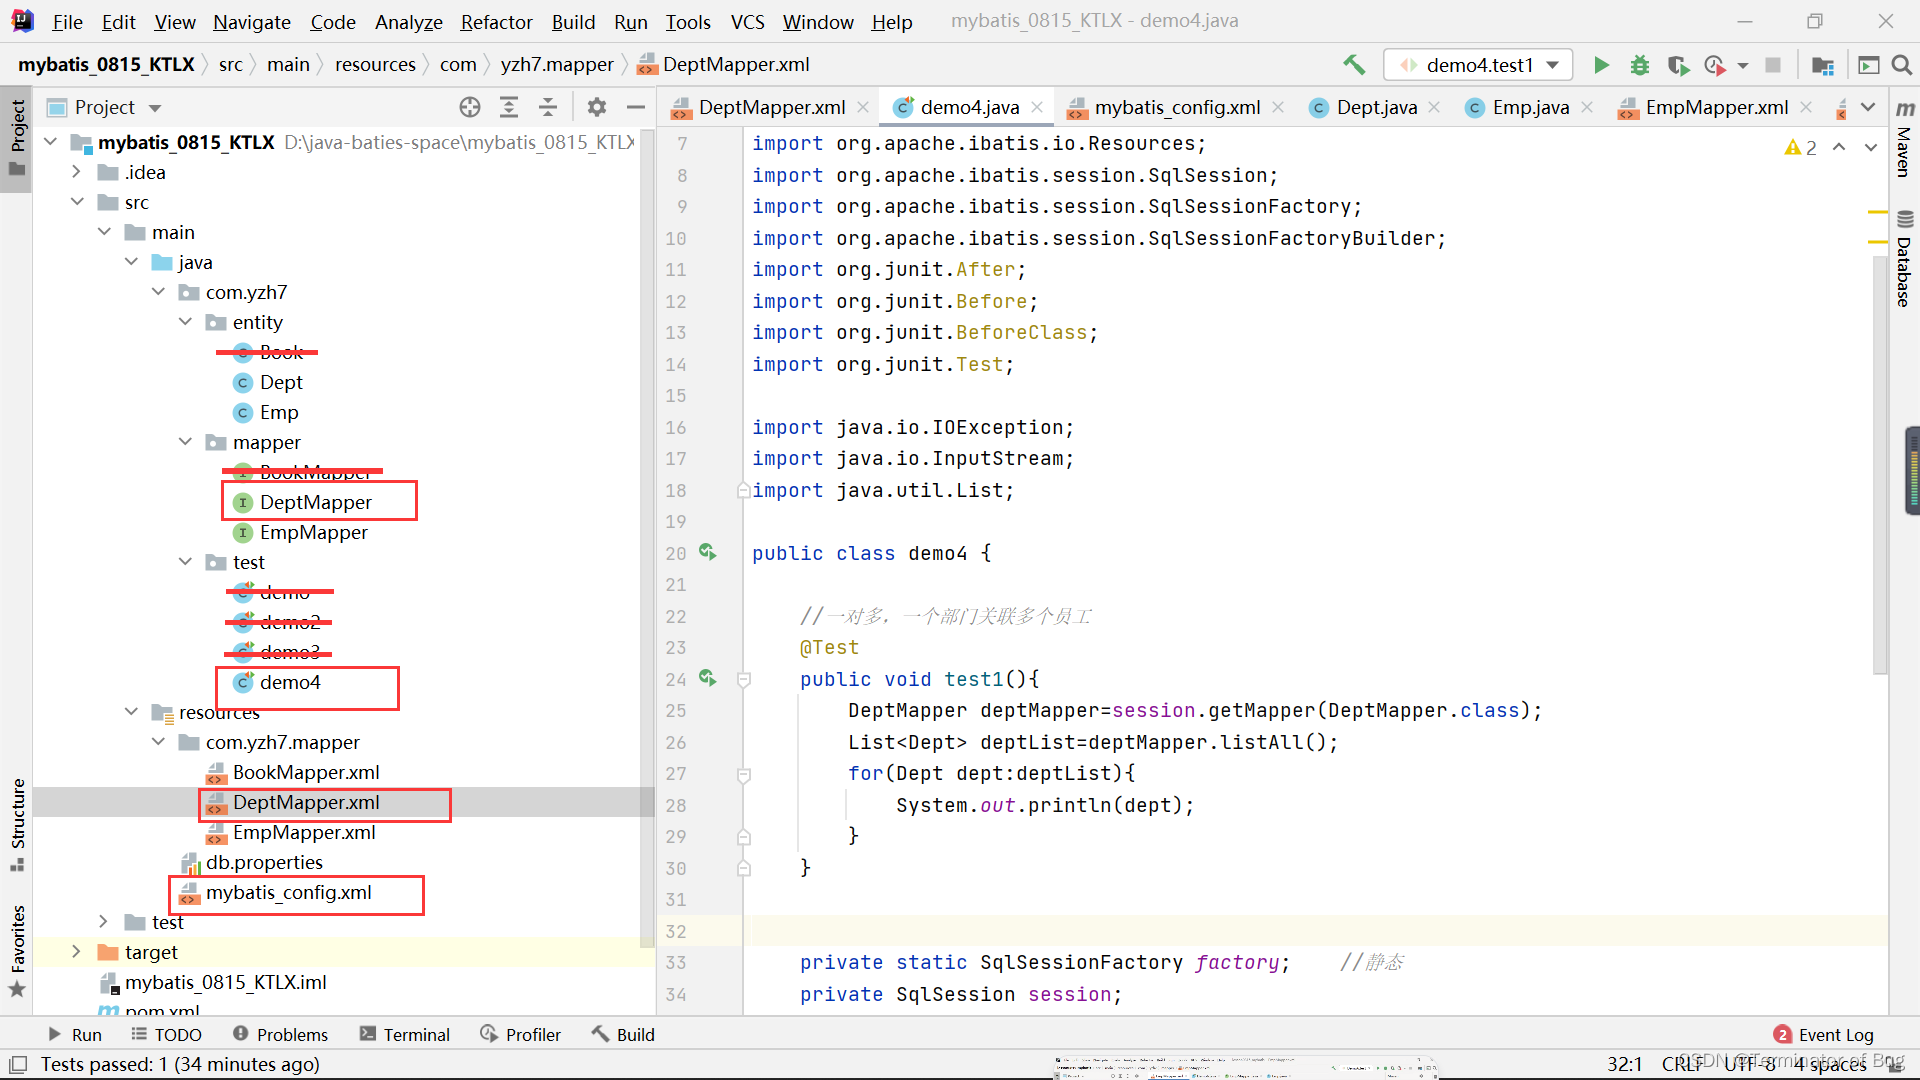
Task: Select DeptMapper interface in project tree
Action: click(314, 502)
